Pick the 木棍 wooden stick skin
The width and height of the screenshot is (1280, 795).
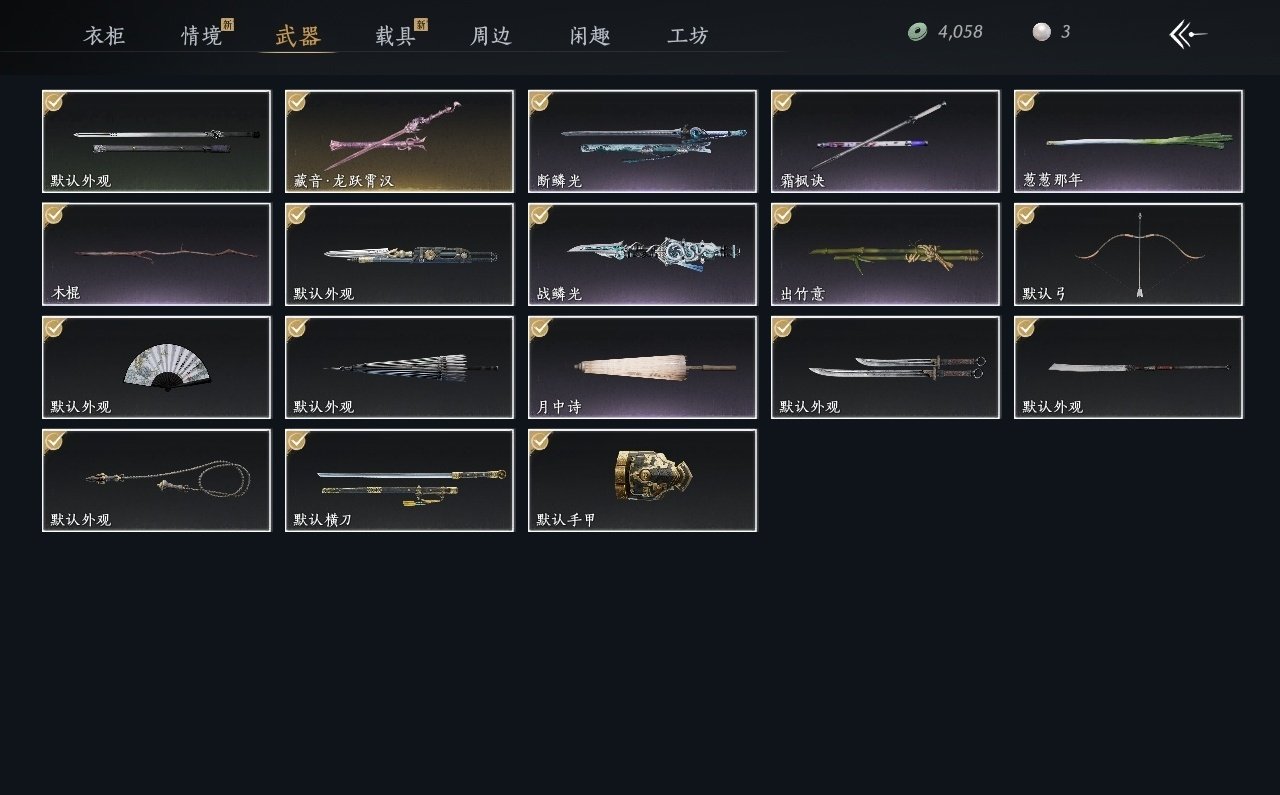[x=156, y=254]
